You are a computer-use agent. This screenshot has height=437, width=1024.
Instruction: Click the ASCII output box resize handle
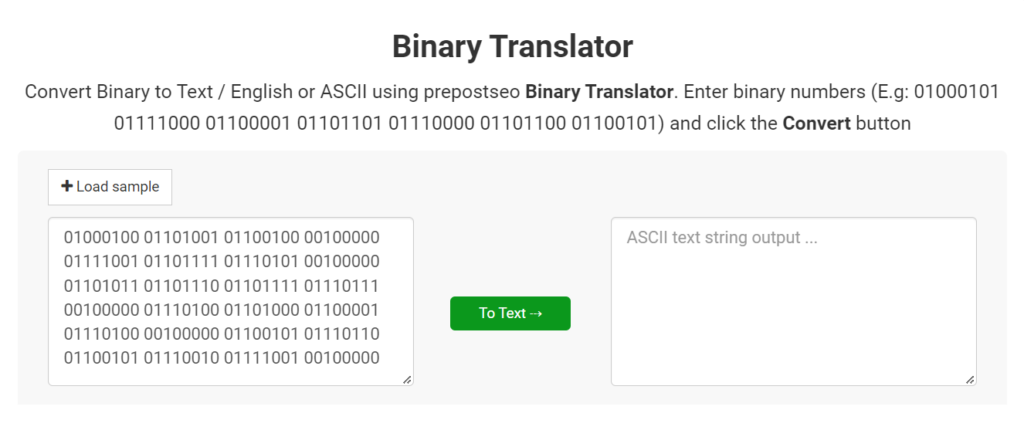(970, 379)
